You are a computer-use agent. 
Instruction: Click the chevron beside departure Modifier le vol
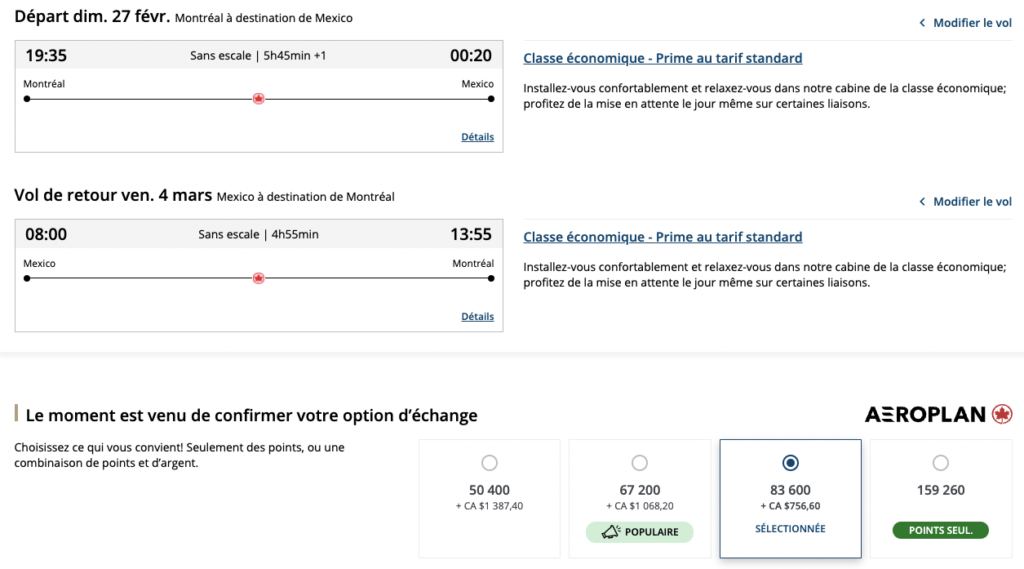[x=922, y=22]
